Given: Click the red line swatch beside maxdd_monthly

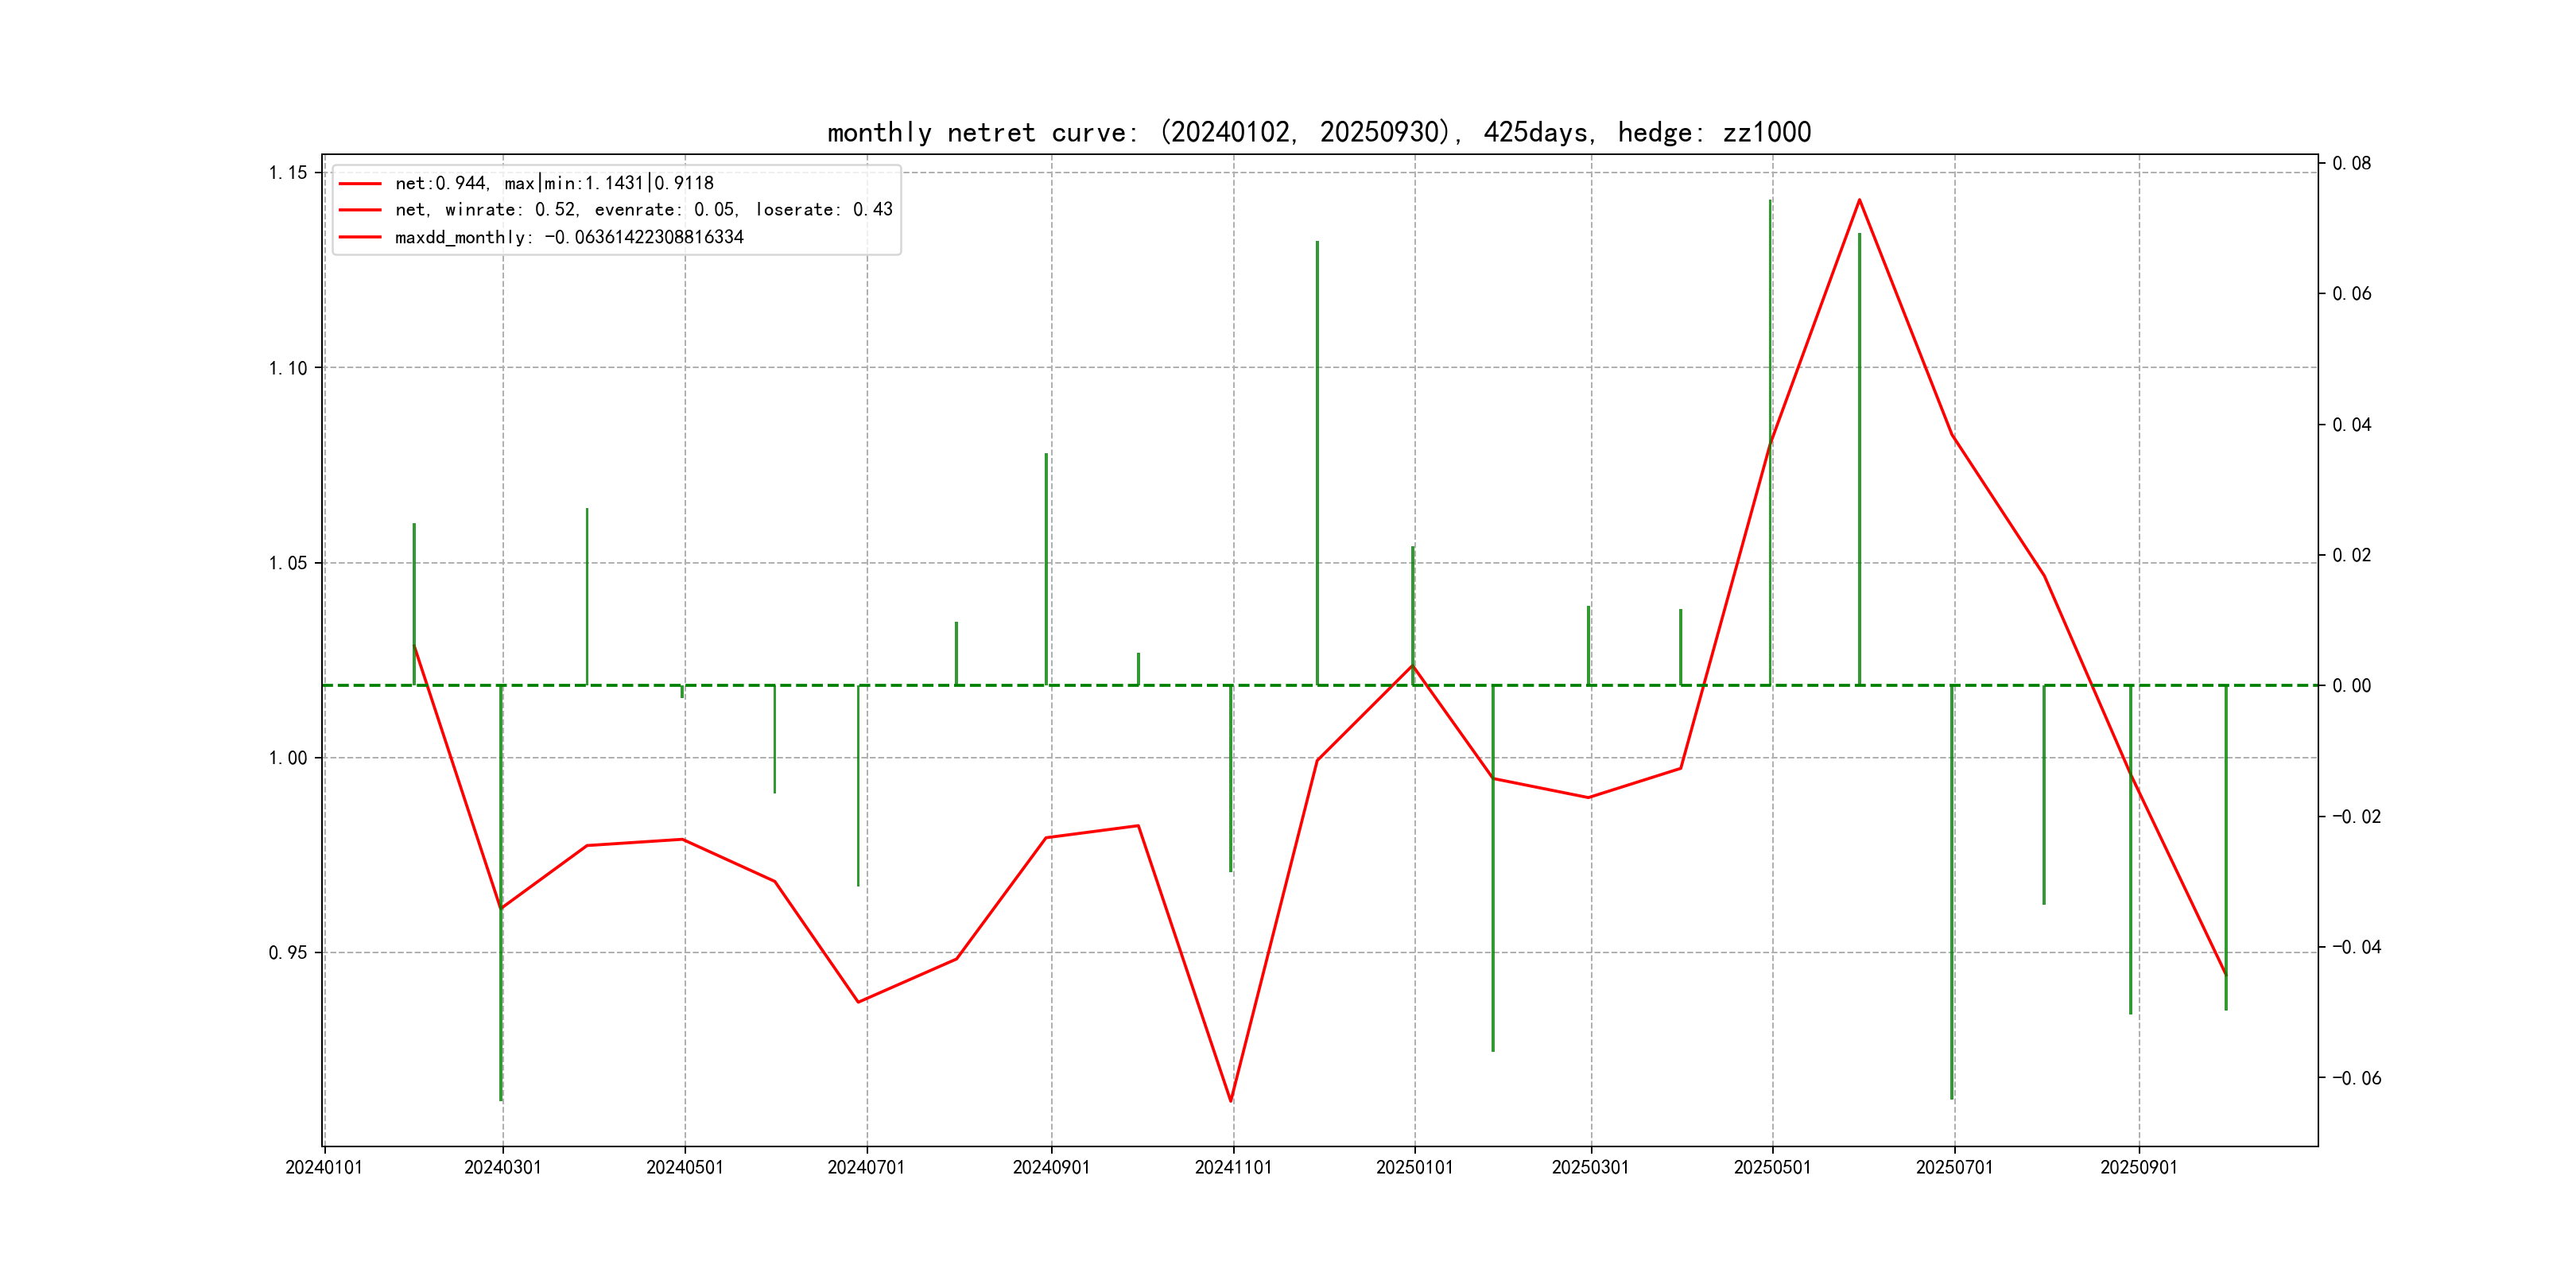Looking at the screenshot, I should point(360,237).
